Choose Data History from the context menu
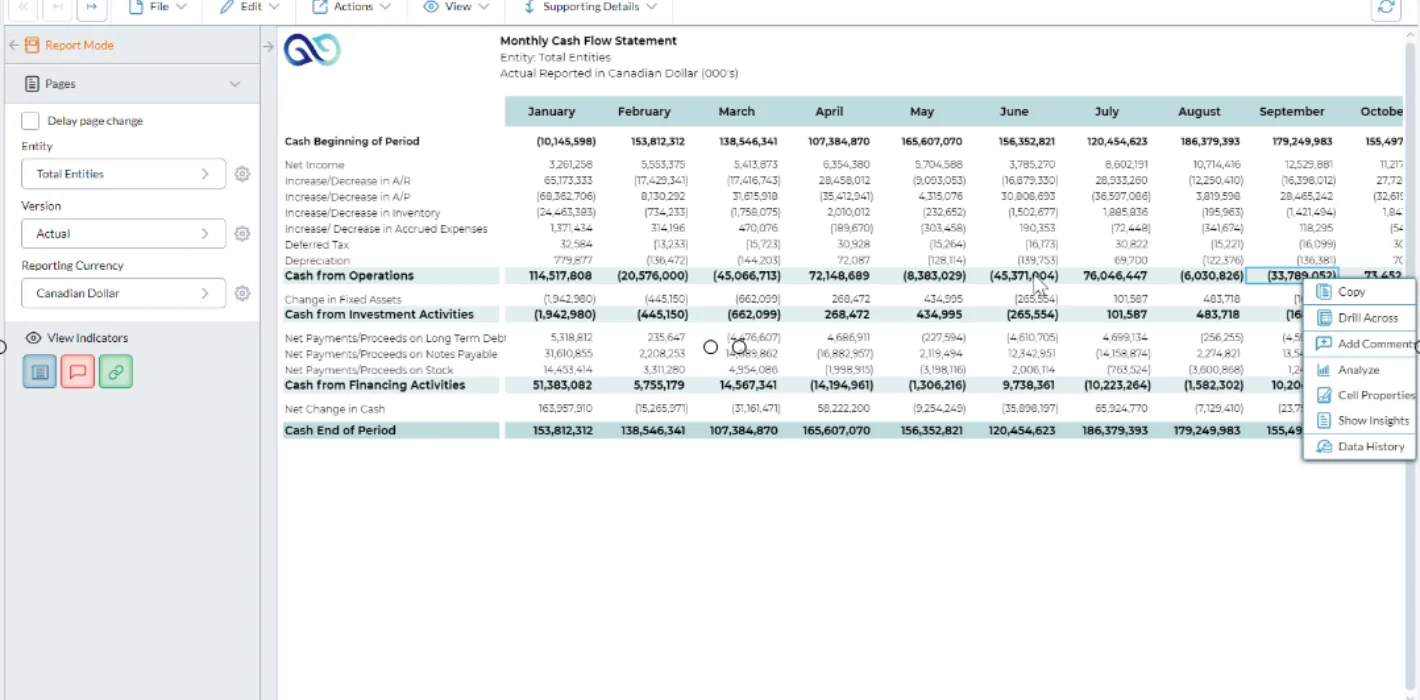 coord(1359,447)
